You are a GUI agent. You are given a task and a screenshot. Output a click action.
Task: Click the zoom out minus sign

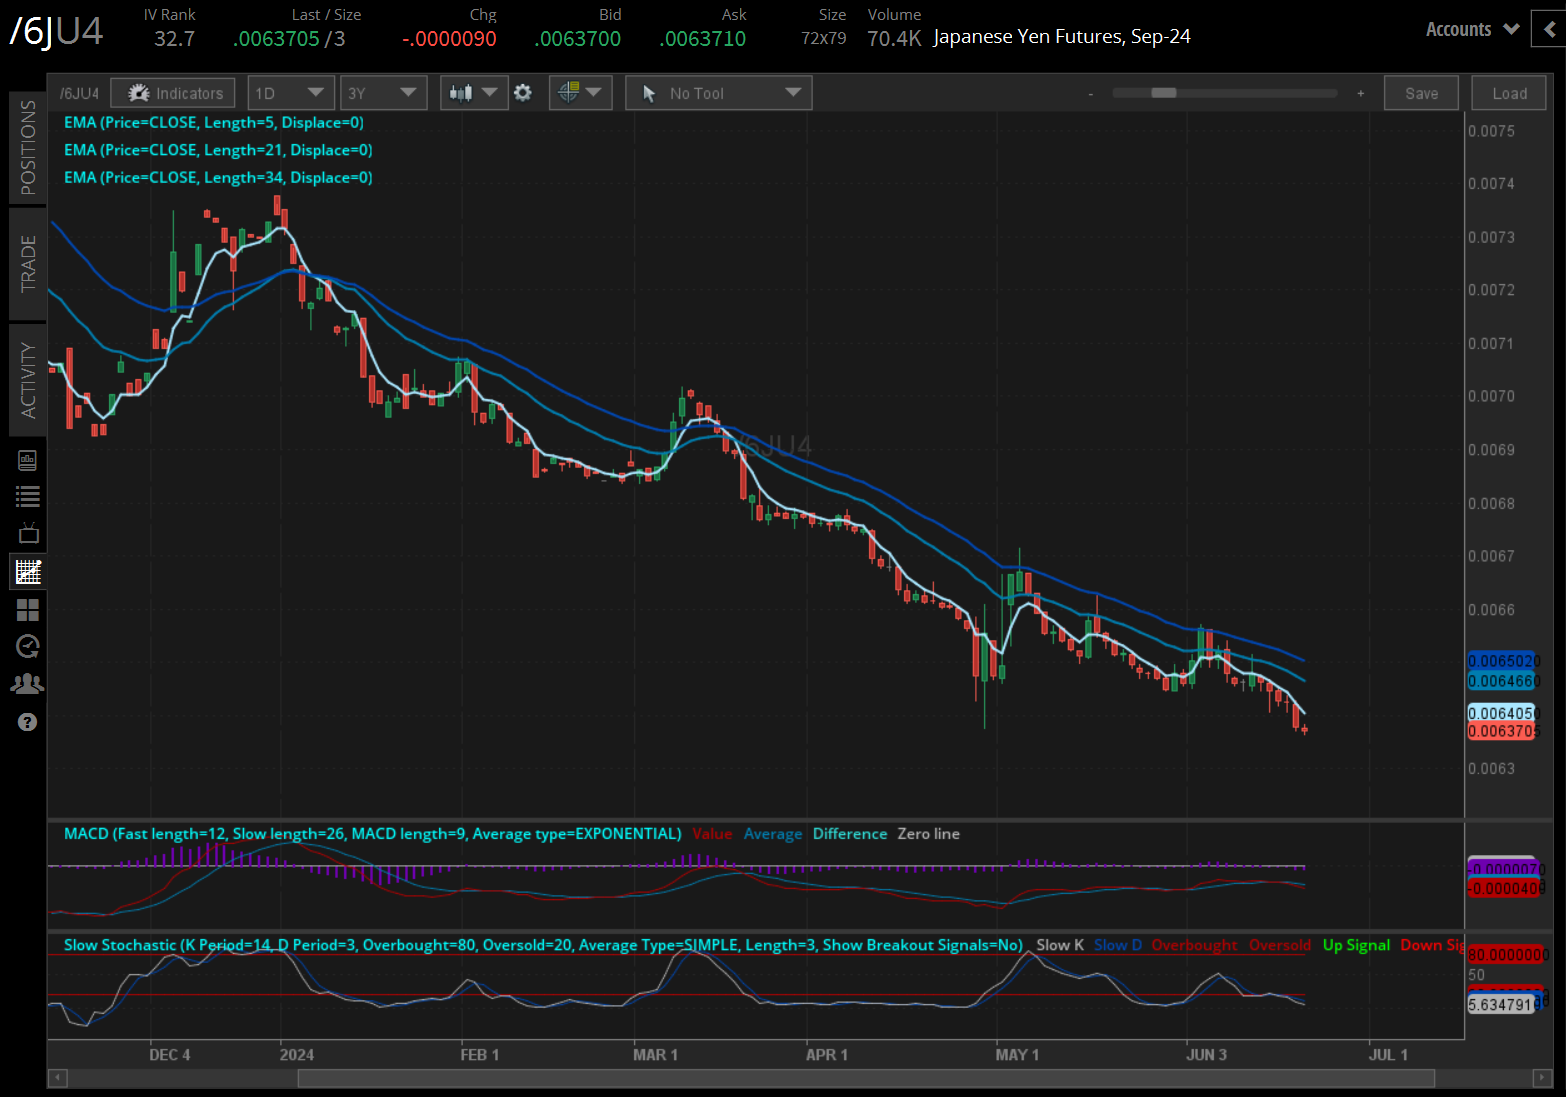[1091, 93]
